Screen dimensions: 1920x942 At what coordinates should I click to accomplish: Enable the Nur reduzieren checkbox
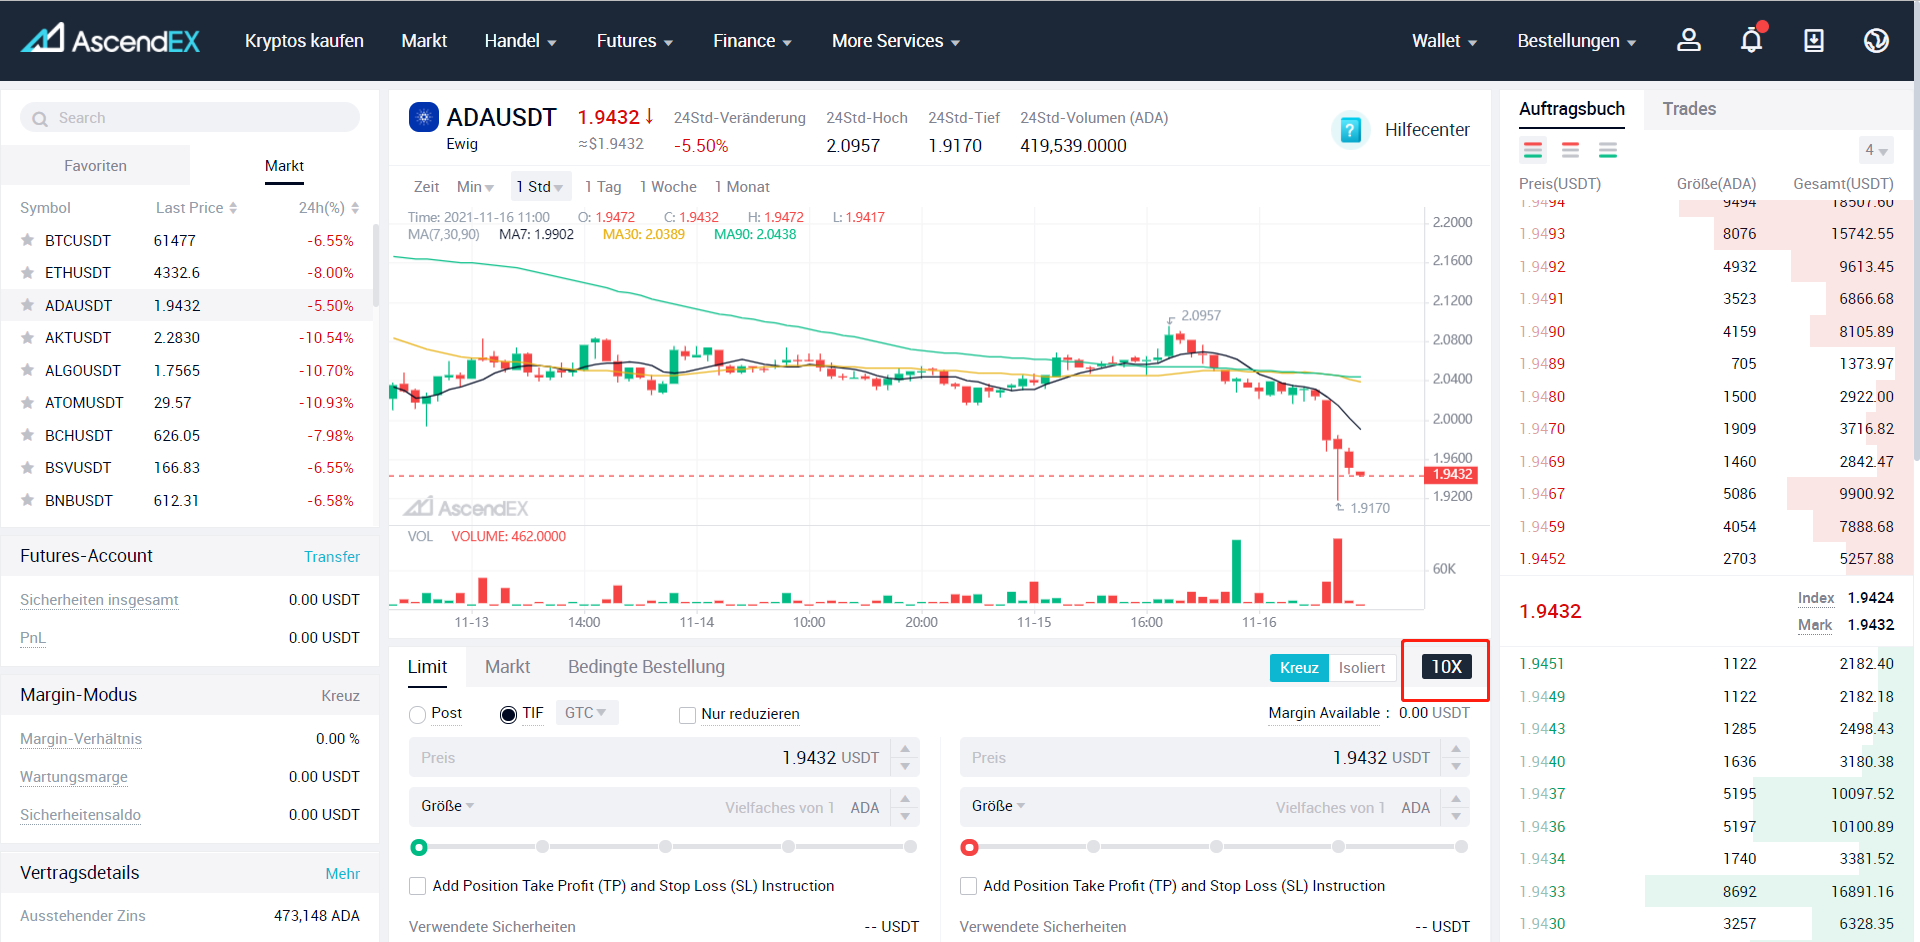click(687, 715)
